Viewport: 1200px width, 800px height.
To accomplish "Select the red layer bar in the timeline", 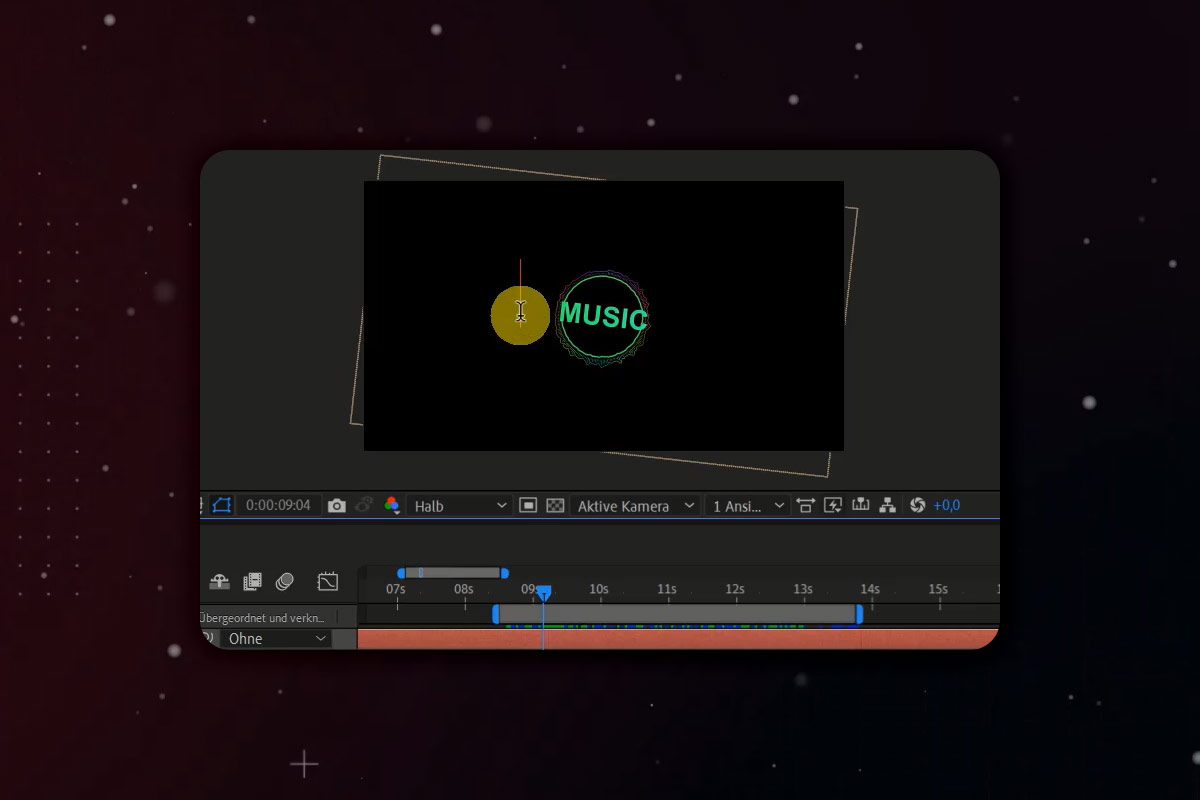I will [678, 639].
